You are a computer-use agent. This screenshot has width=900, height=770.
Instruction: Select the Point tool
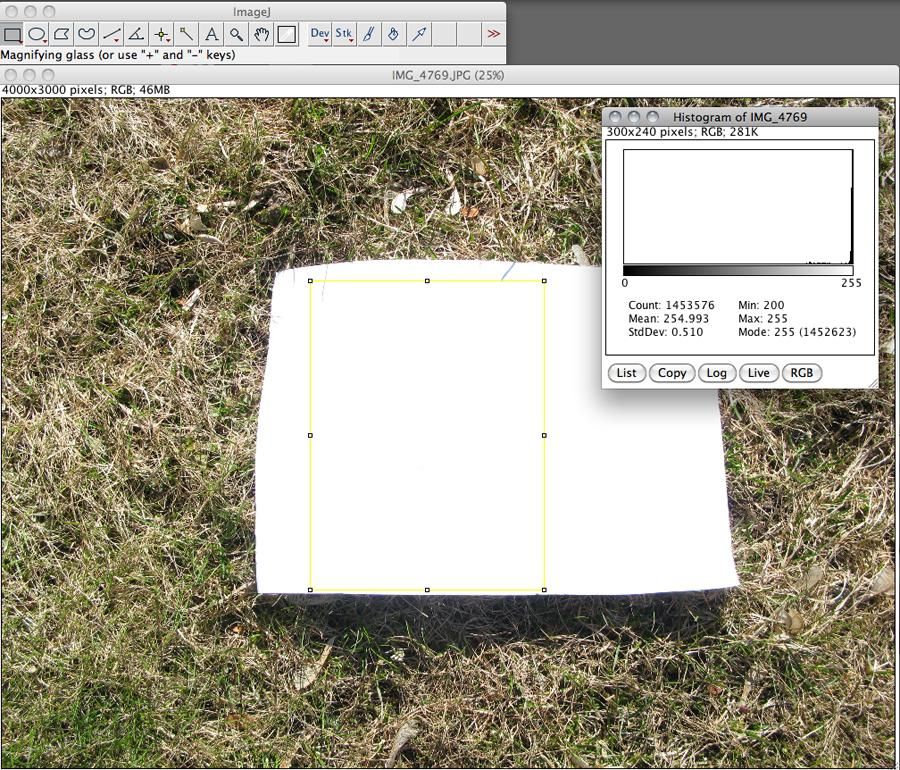(x=161, y=34)
